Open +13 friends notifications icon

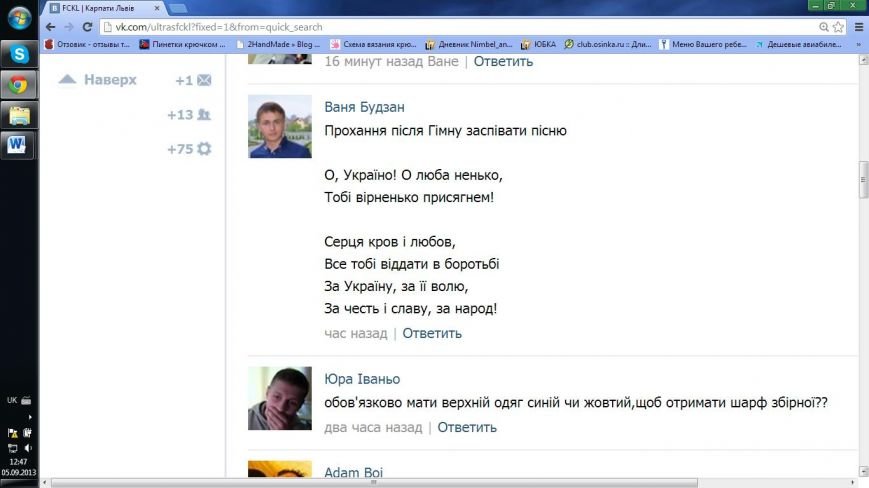click(204, 115)
